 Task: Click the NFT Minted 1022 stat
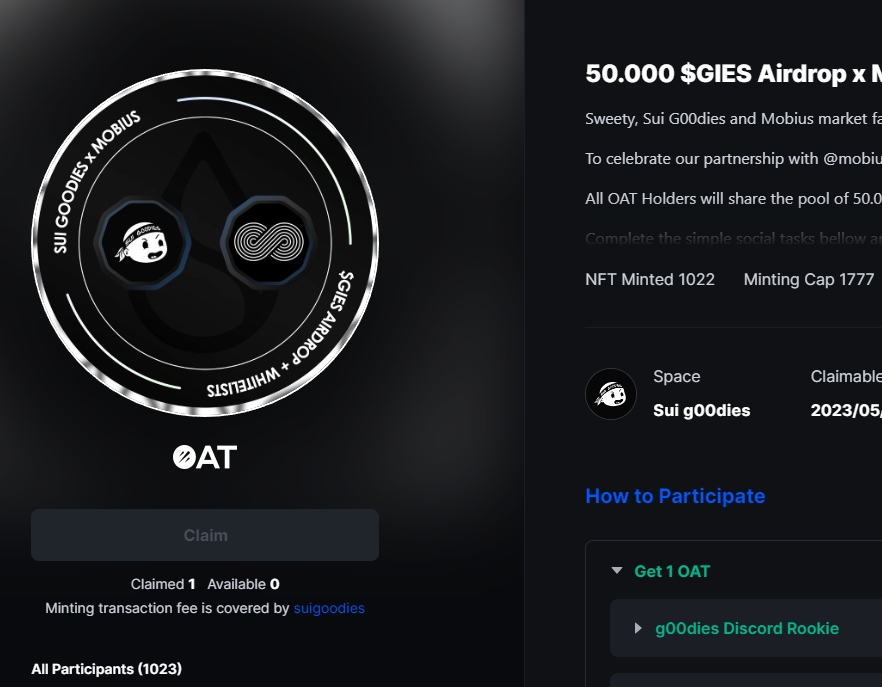(x=650, y=279)
